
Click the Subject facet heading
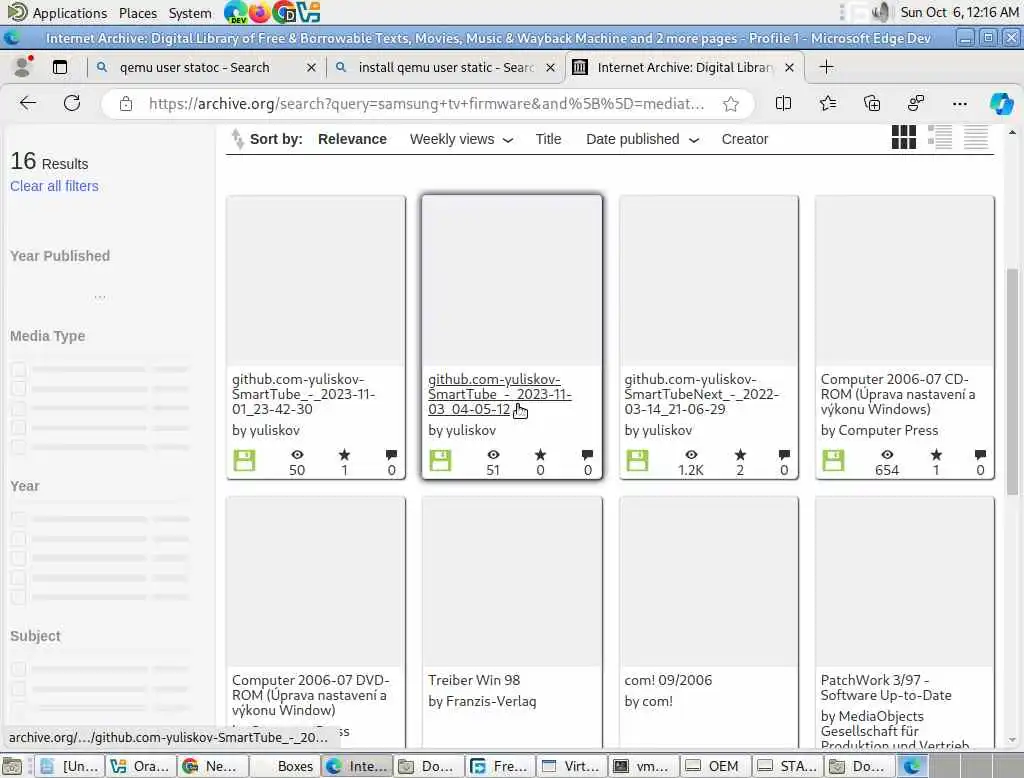click(35, 636)
